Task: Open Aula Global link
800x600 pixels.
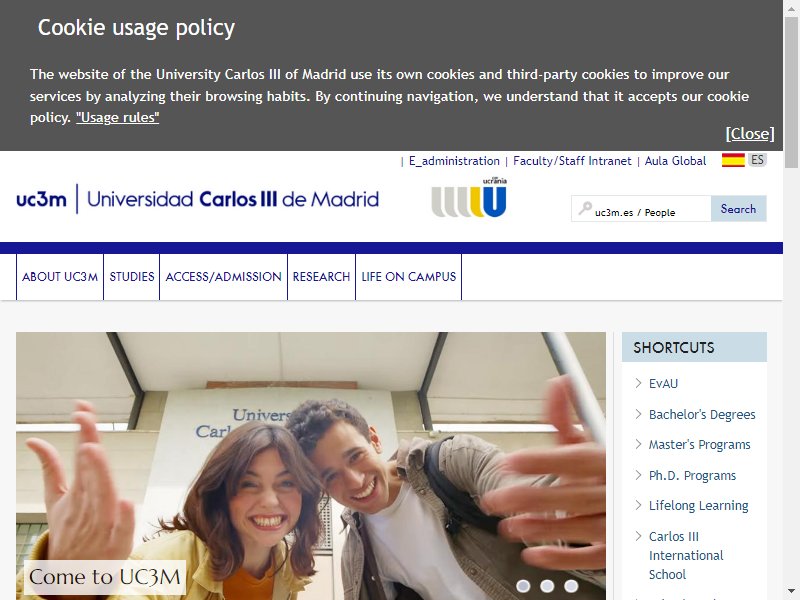Action: point(676,161)
